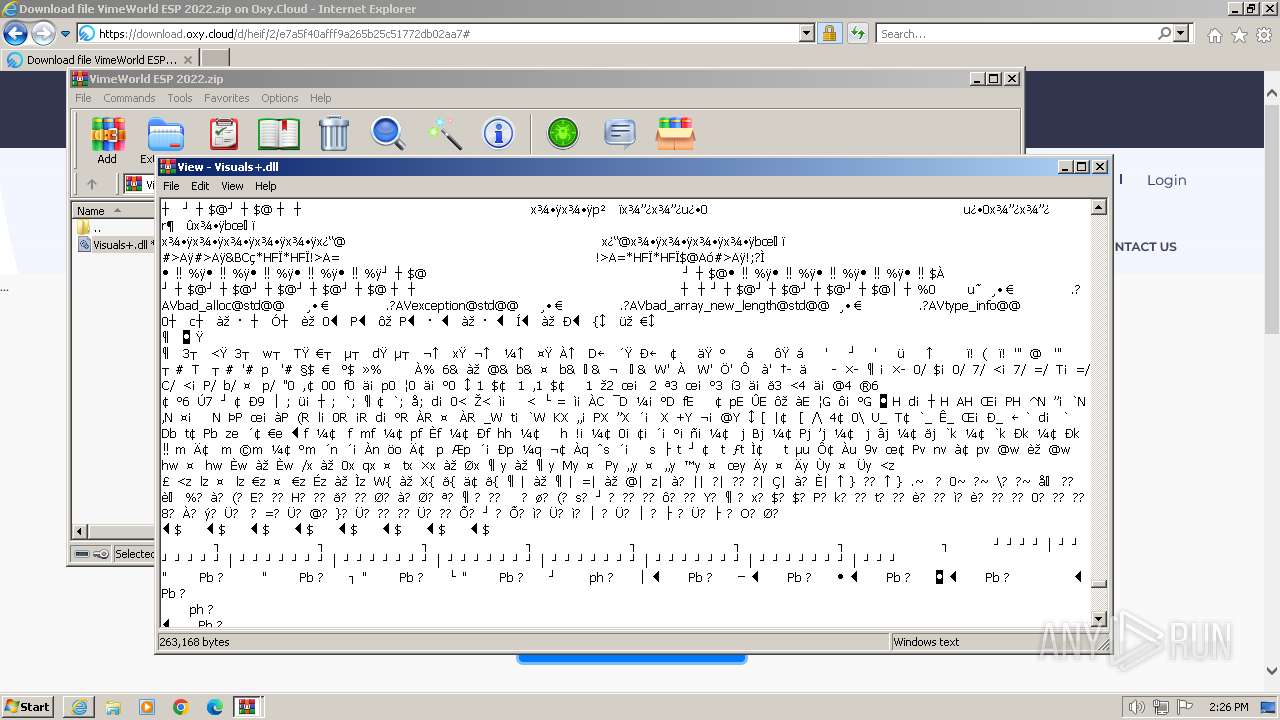Select the Download file VimeWorld ESP tab

(x=100, y=59)
